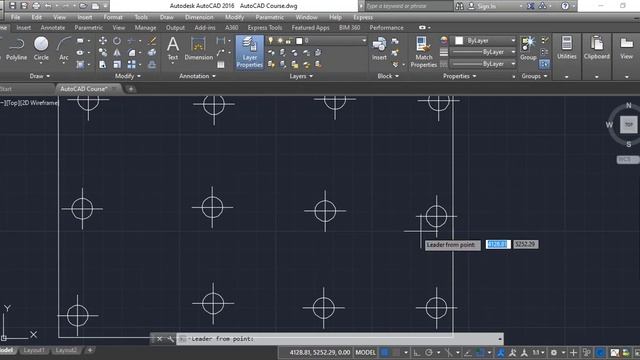Image resolution: width=640 pixels, height=360 pixels.
Task: Click the Array tool icon
Action: tap(131, 64)
